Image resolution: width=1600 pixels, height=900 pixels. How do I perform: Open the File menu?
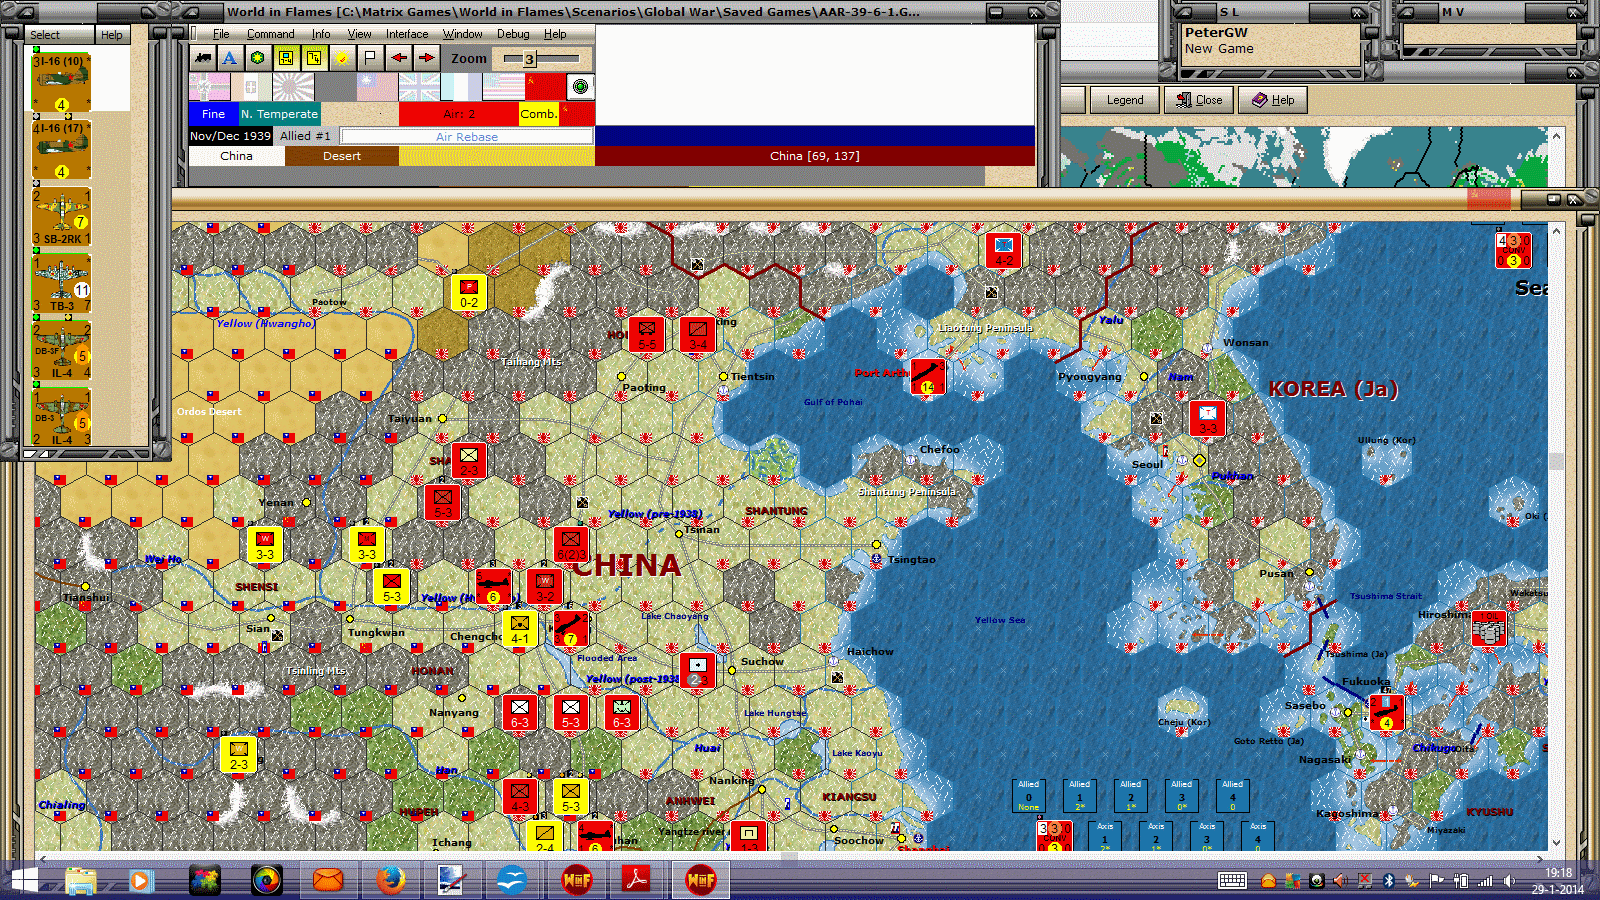click(221, 34)
